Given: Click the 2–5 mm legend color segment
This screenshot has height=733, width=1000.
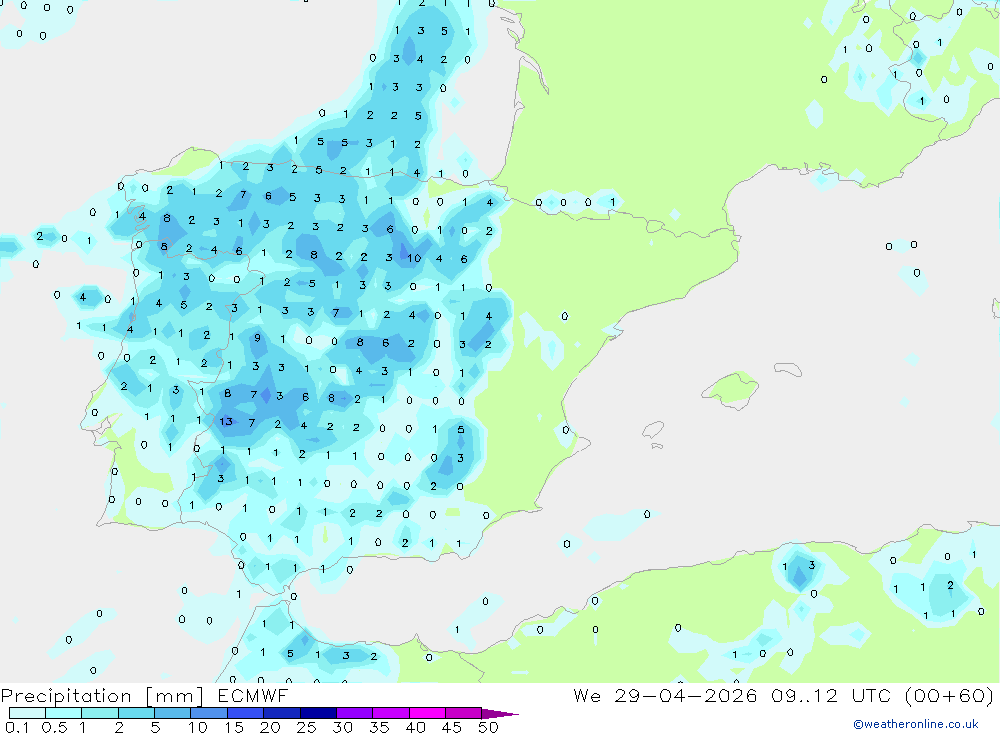Looking at the screenshot, I should coord(136,713).
